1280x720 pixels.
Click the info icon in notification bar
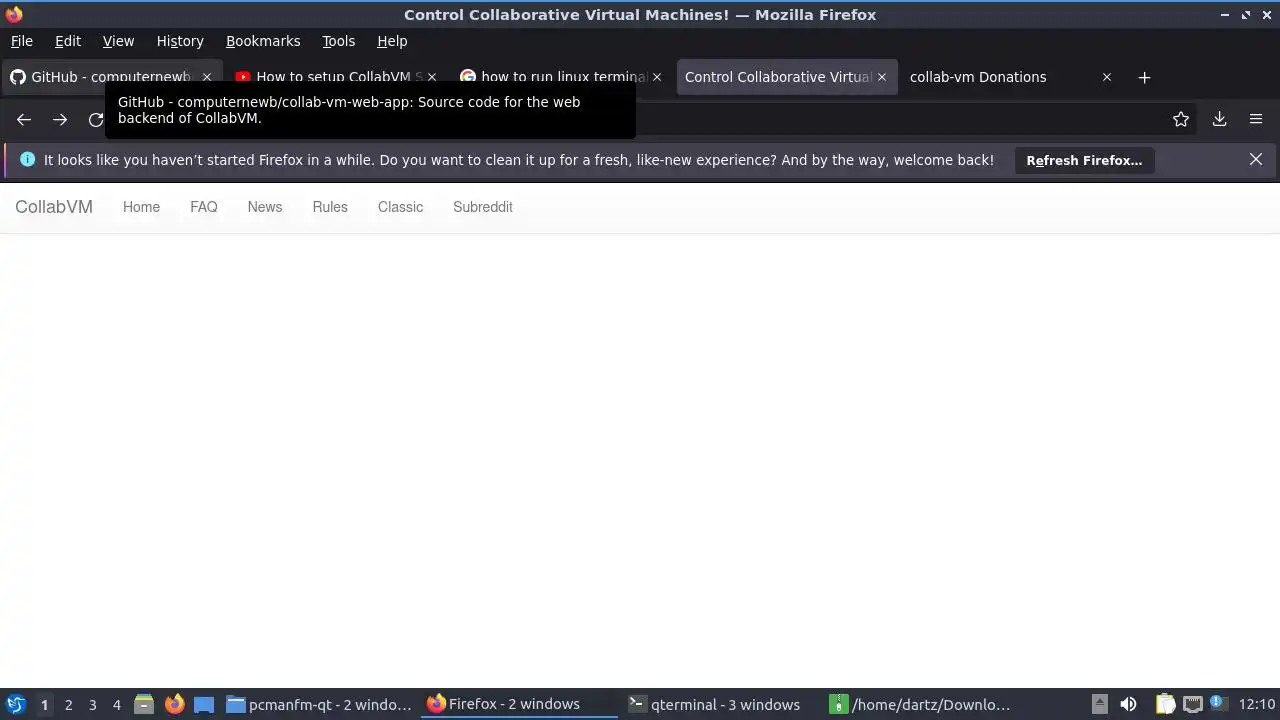(27, 160)
